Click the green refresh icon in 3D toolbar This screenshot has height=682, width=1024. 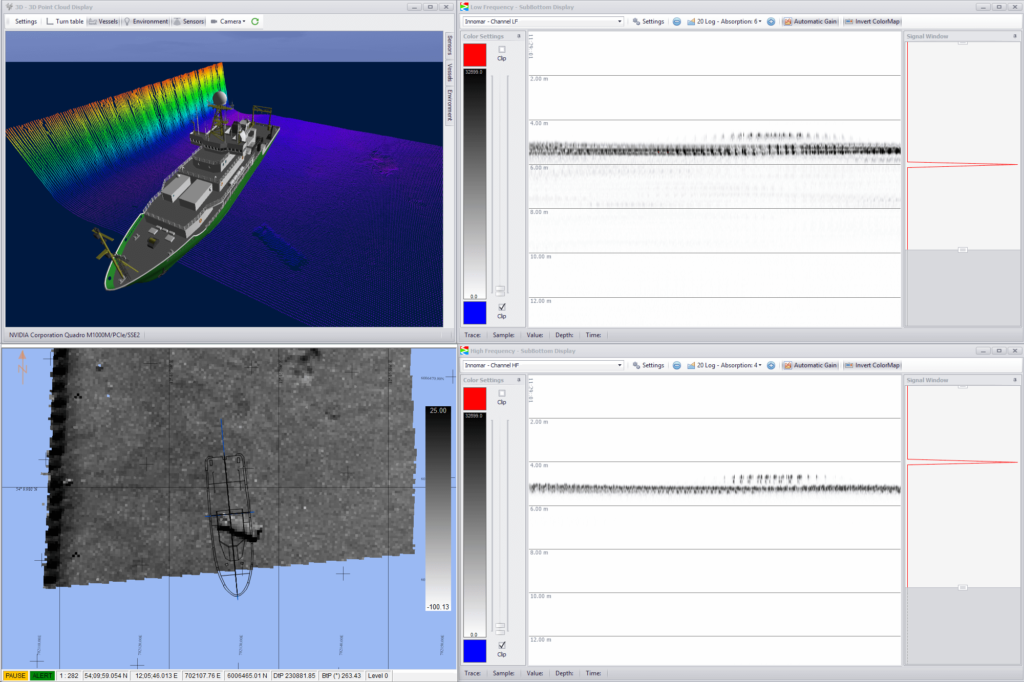tap(255, 22)
